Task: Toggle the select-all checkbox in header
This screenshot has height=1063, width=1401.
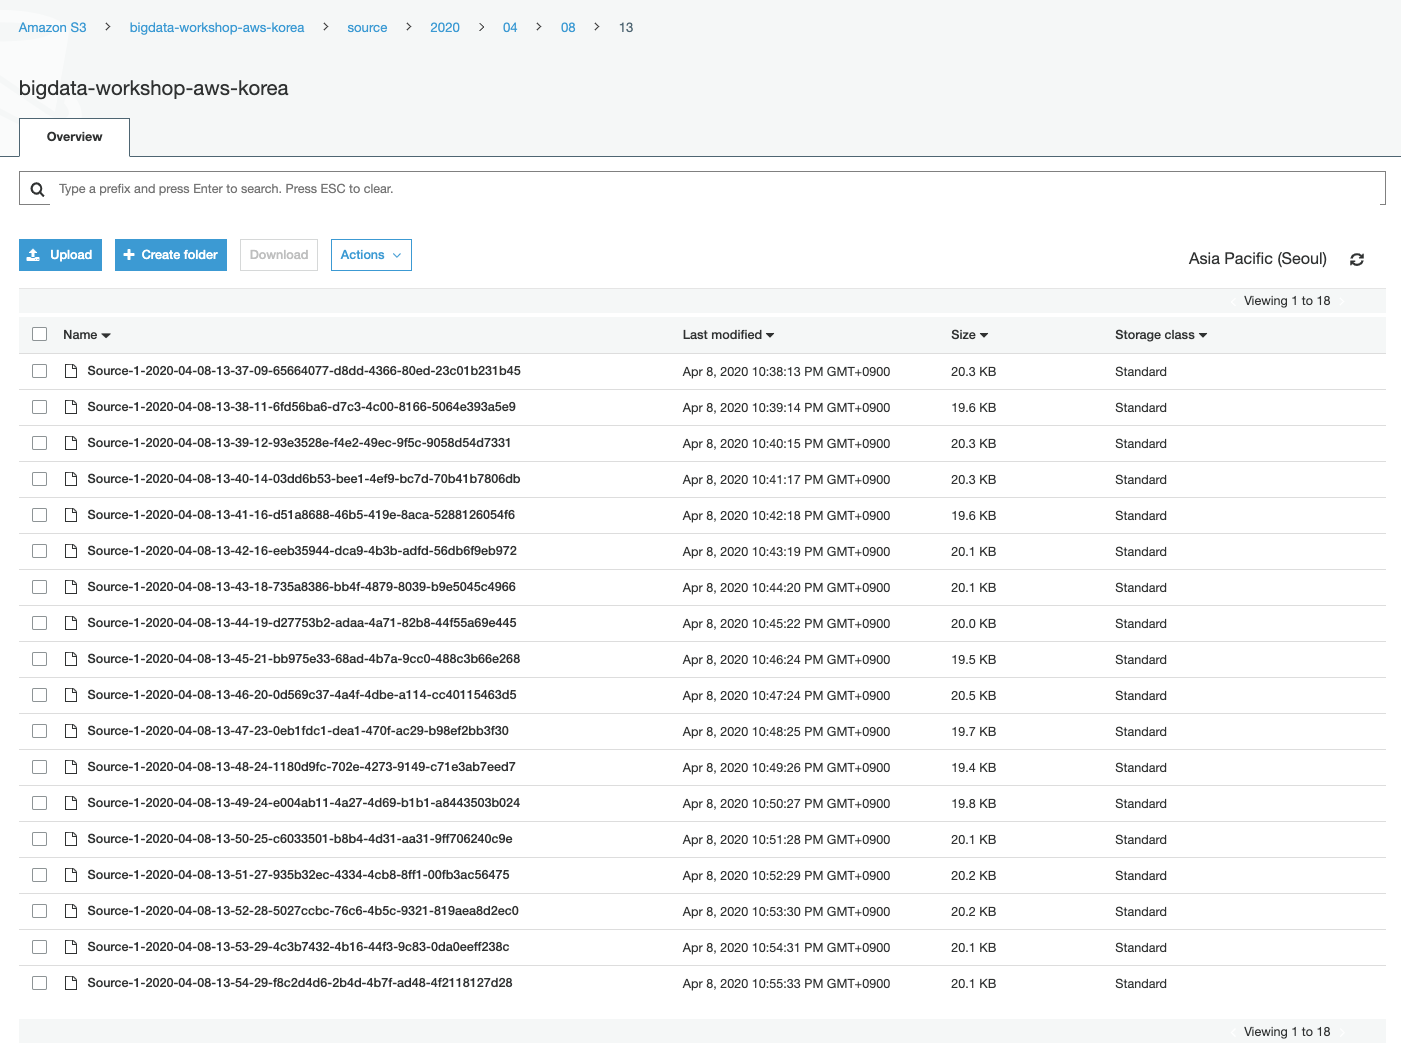Action: pyautogui.click(x=40, y=334)
